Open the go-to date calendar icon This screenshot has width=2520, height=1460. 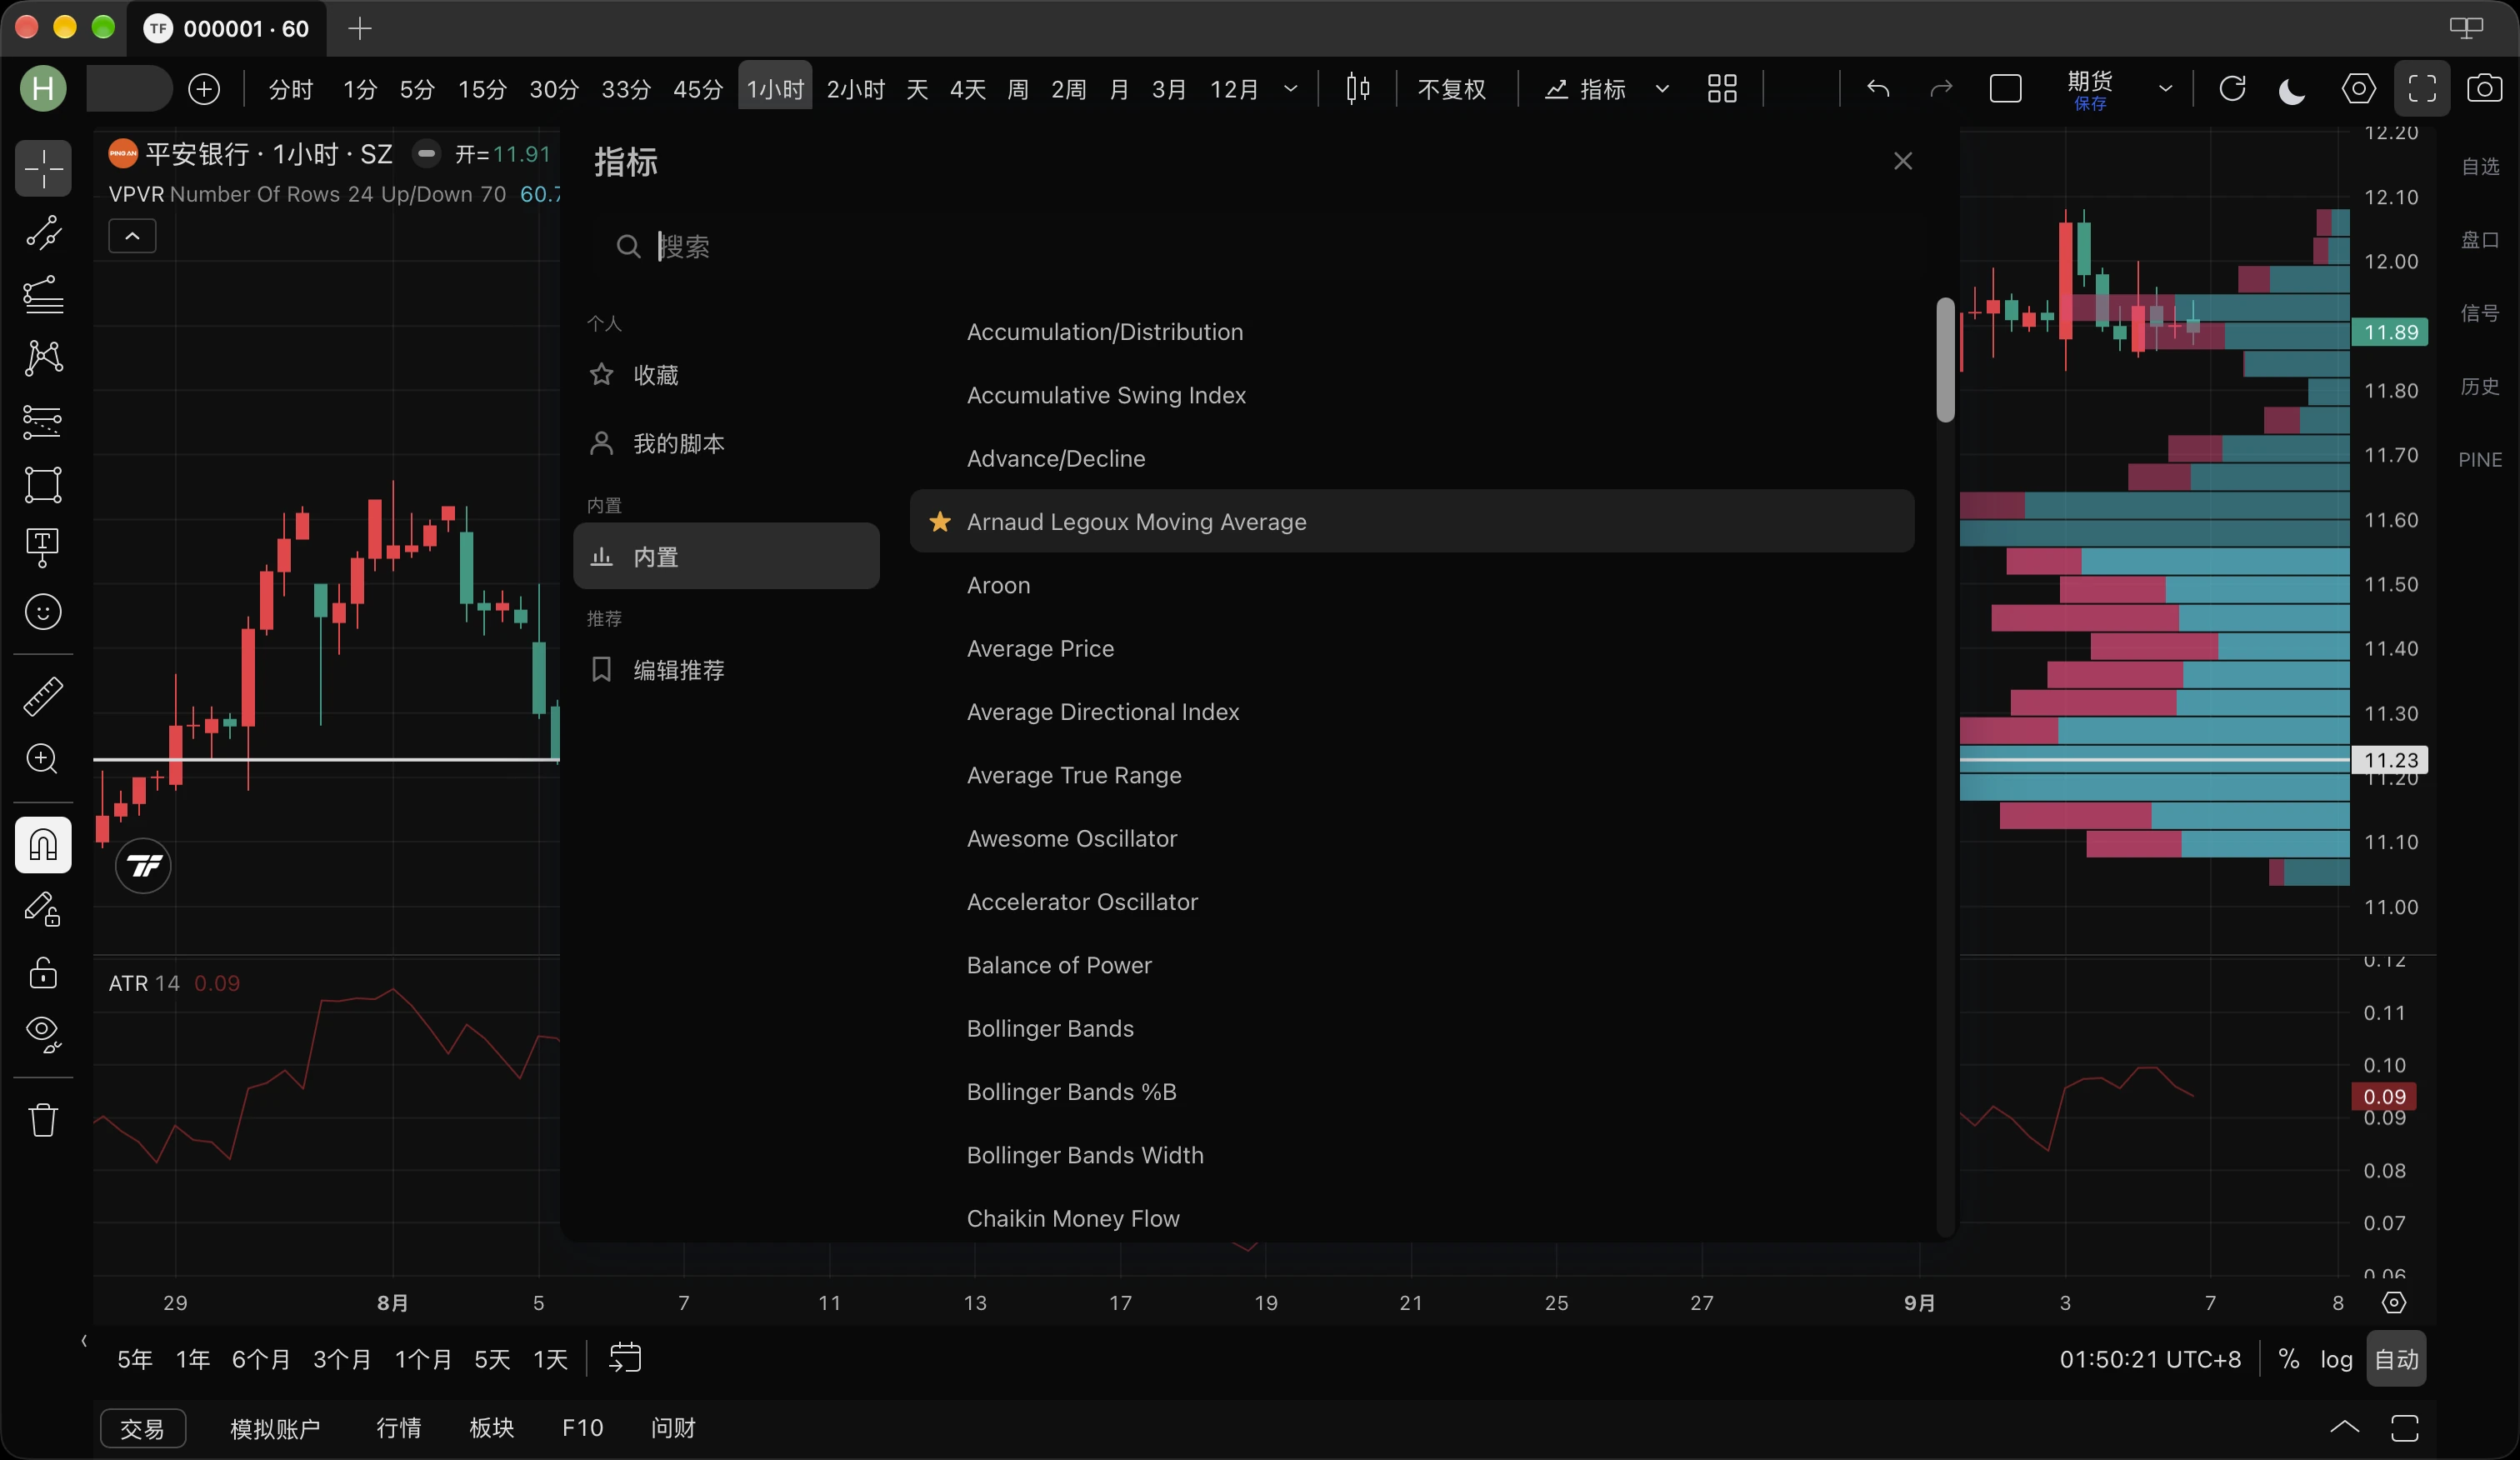coord(625,1358)
